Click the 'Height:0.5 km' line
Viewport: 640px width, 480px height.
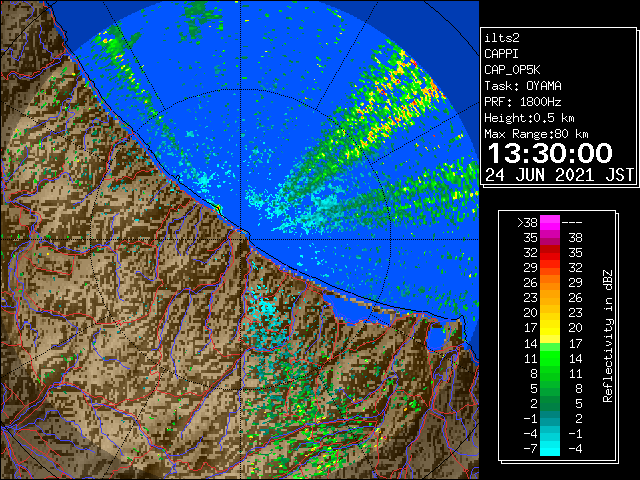(x=529, y=118)
